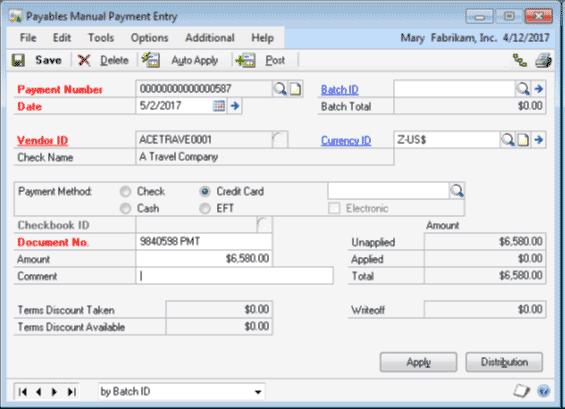Open the help icon in bottom right
The image size is (565, 409).
click(543, 391)
